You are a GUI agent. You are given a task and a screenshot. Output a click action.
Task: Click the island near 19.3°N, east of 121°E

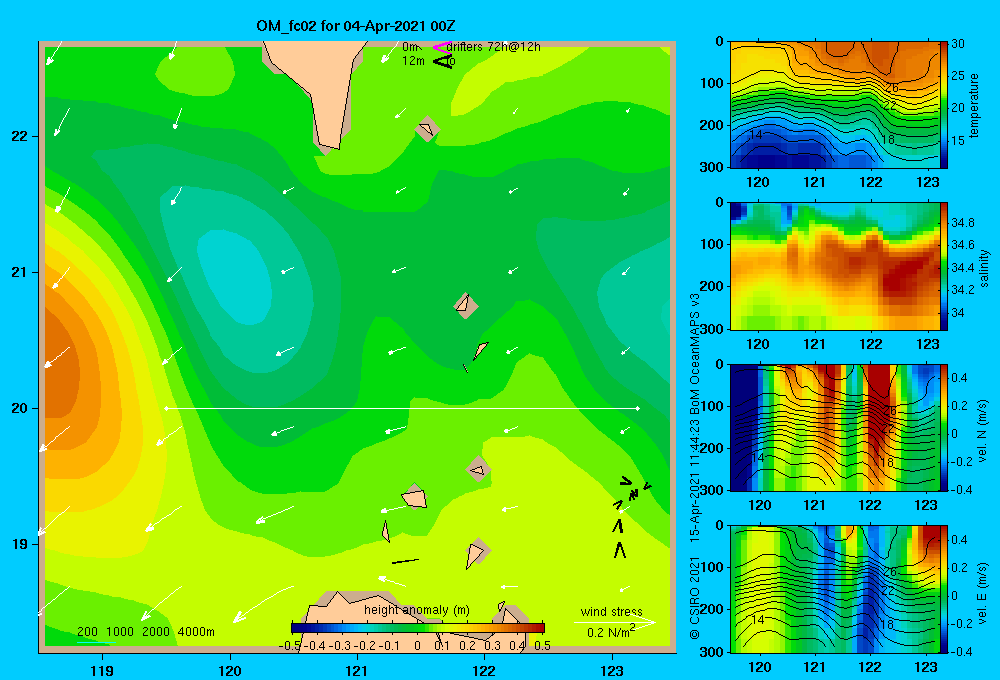click(x=414, y=497)
